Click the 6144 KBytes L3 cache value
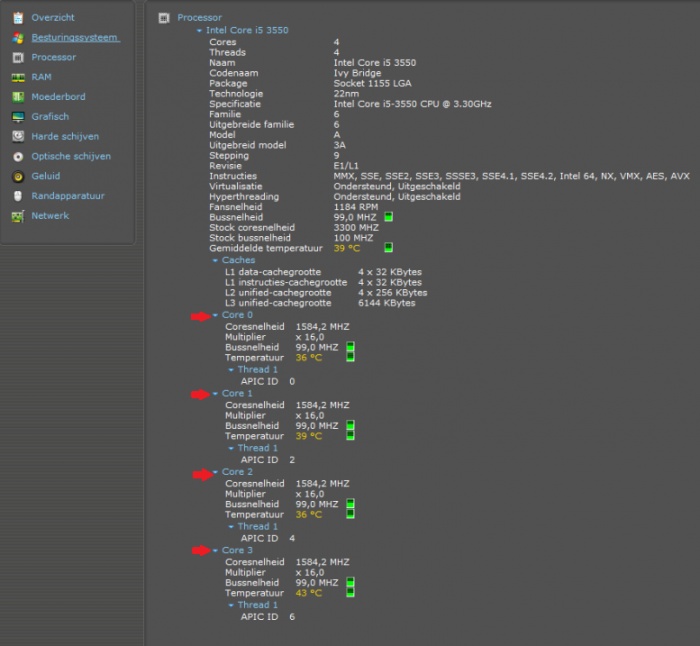Viewport: 700px width, 646px height. [x=387, y=303]
